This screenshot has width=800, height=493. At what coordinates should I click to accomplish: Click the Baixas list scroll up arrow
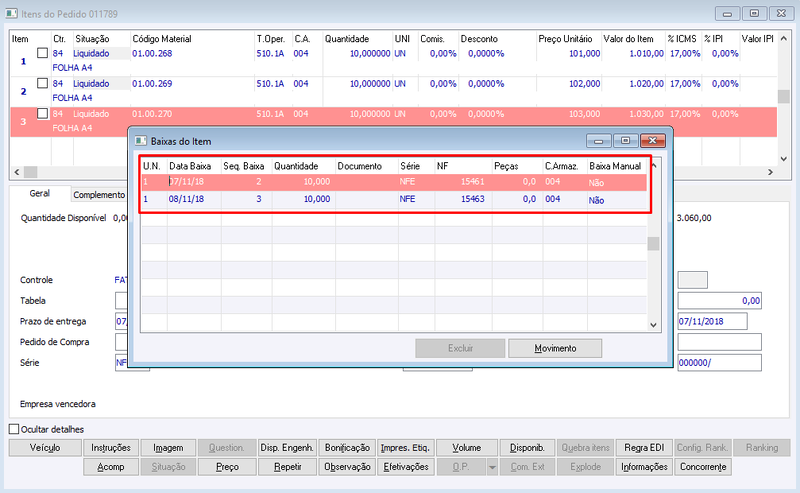point(653,165)
